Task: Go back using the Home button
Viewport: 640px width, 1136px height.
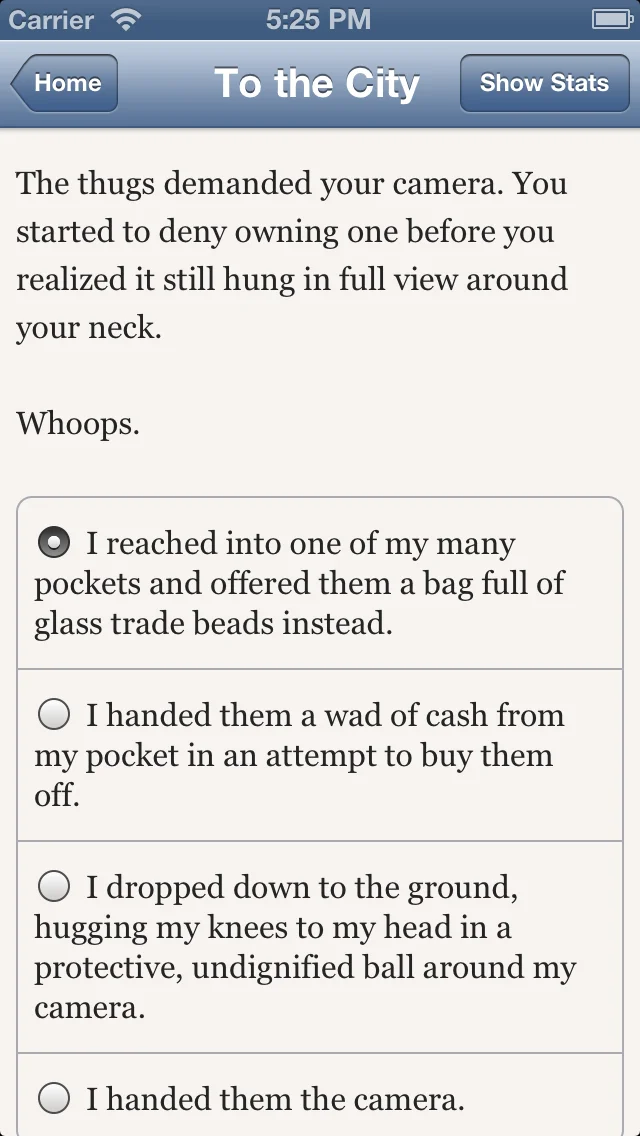Action: point(66,83)
